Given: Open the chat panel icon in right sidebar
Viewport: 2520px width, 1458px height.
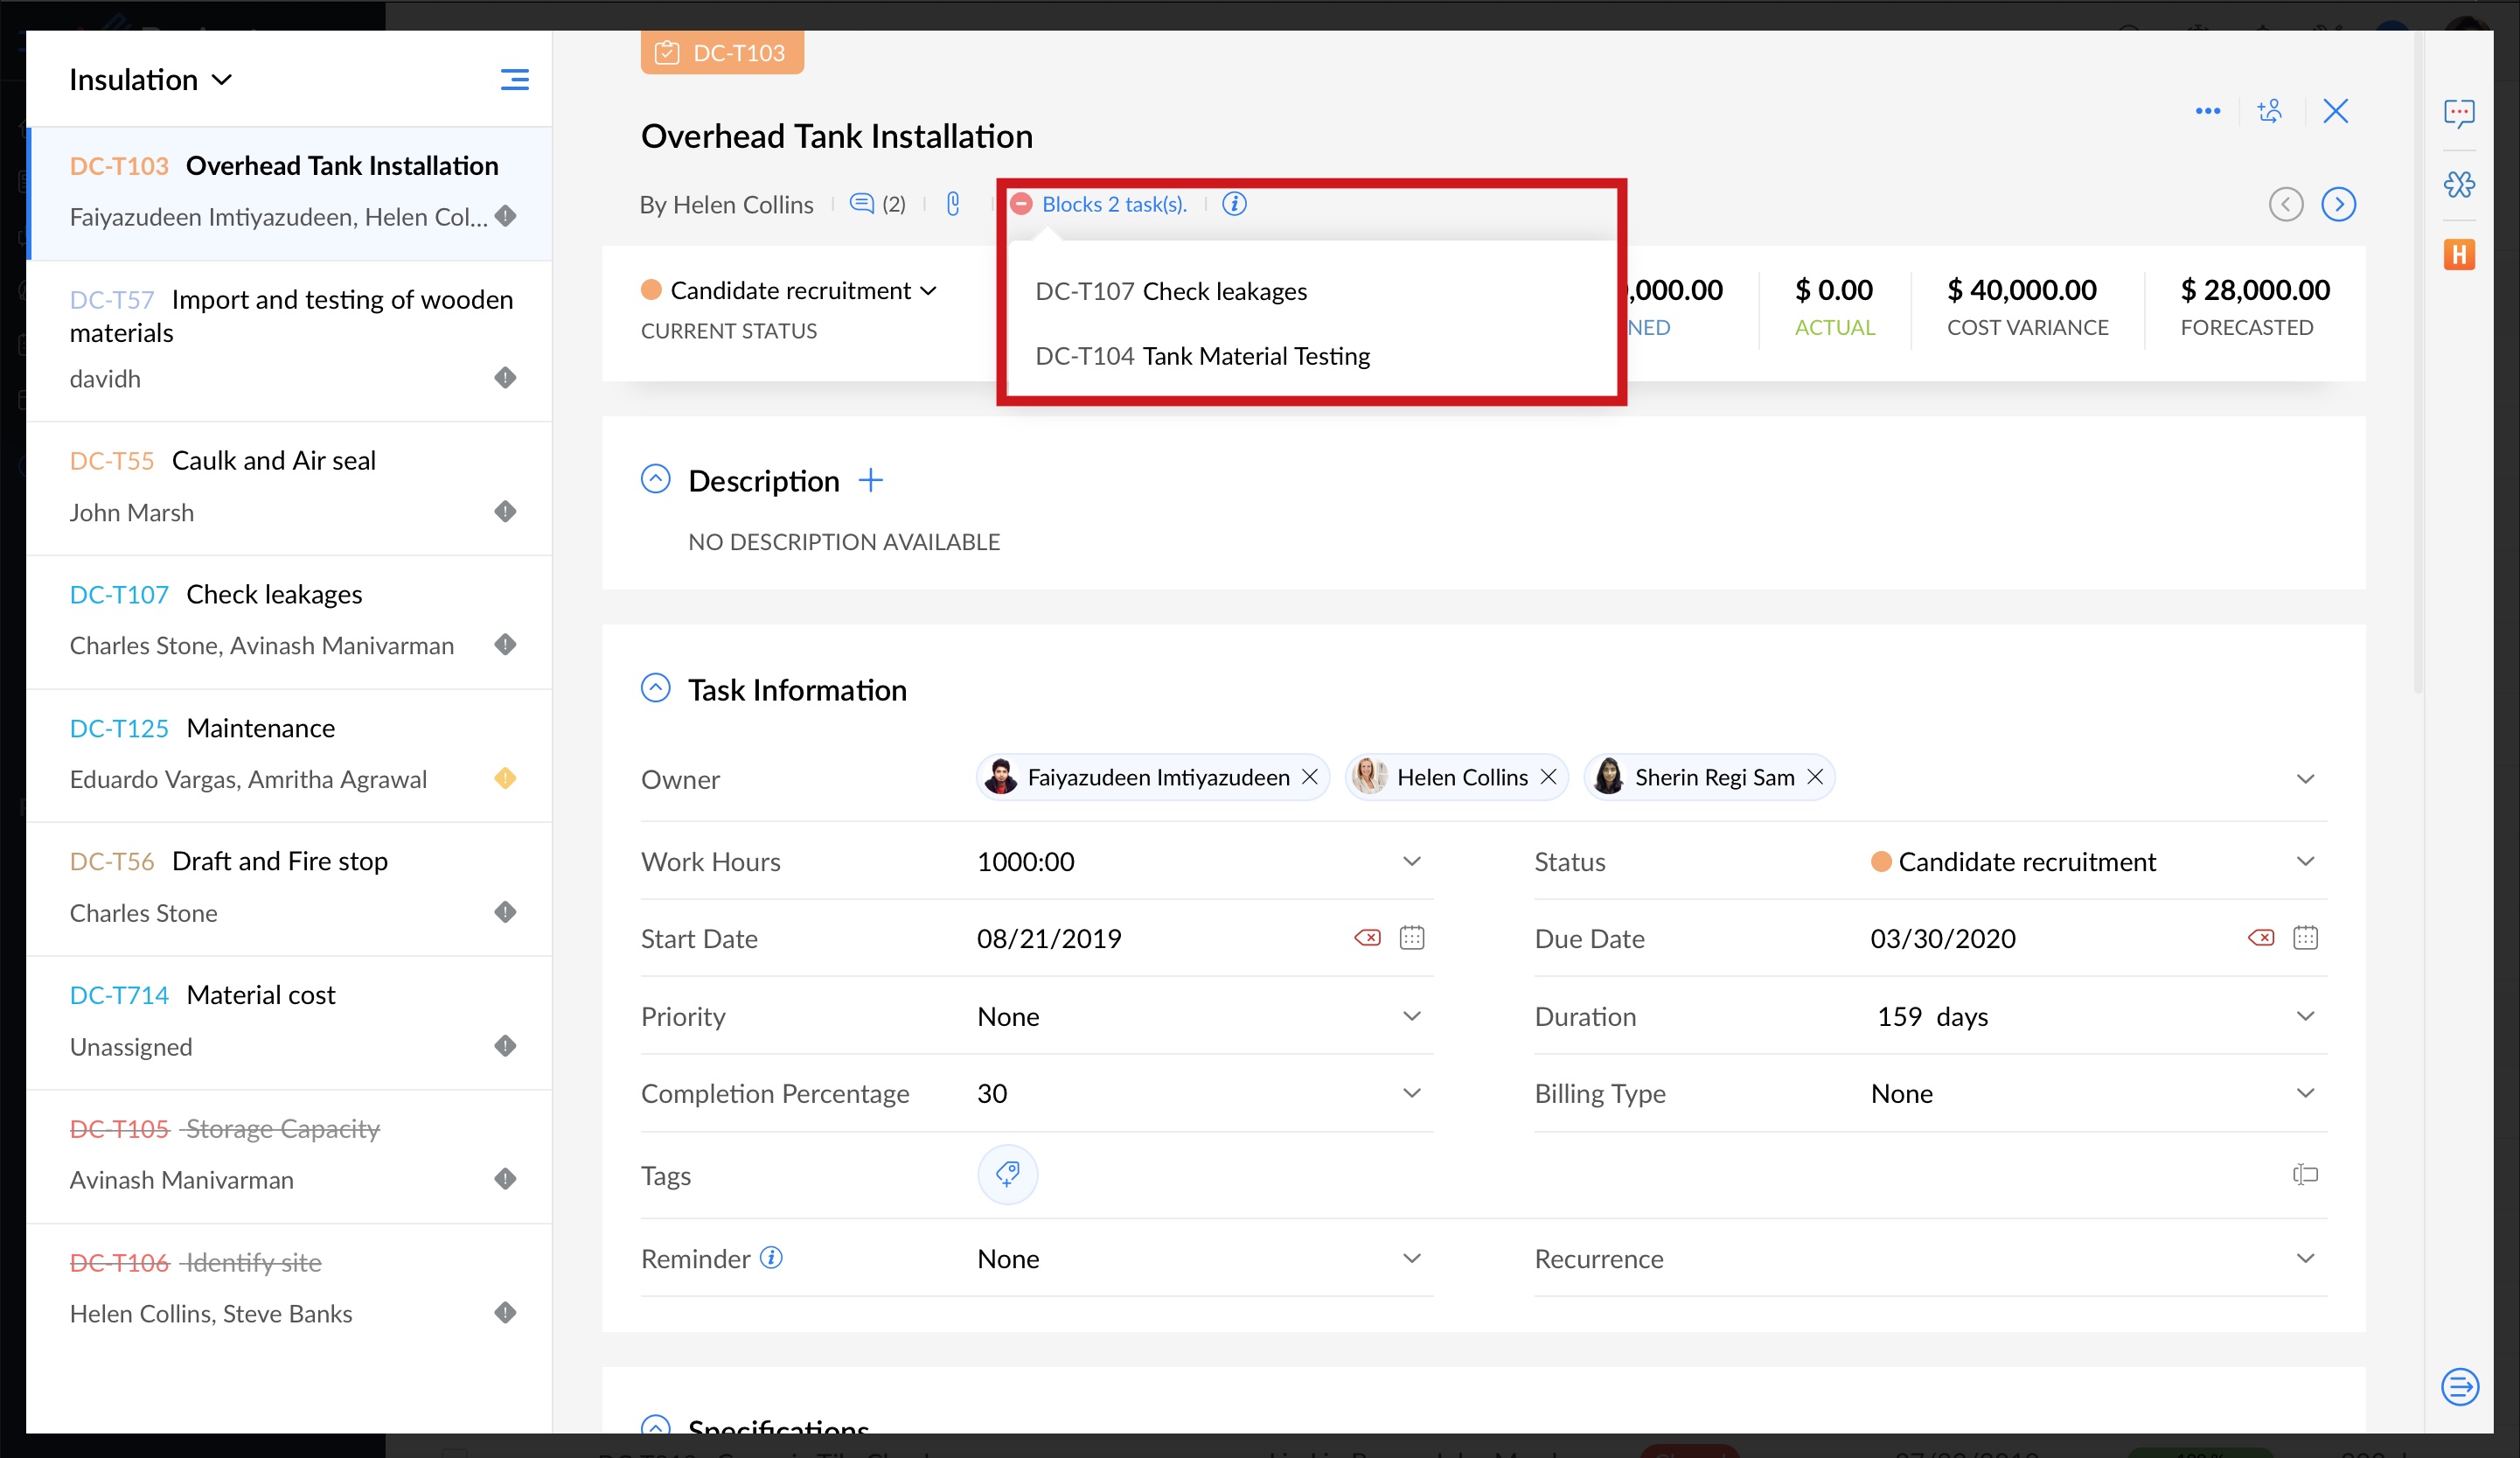Looking at the screenshot, I should (x=2459, y=112).
